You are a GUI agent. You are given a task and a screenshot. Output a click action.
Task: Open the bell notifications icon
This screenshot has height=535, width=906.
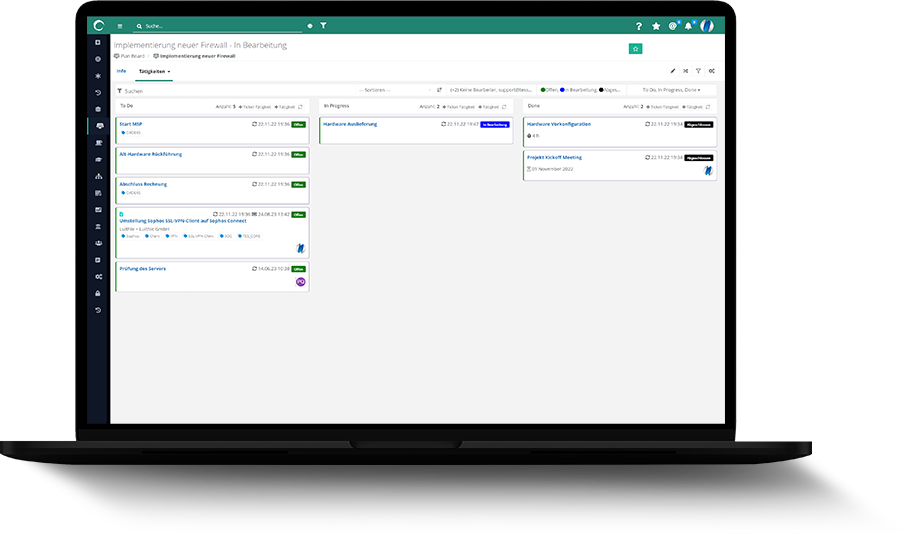click(x=689, y=26)
